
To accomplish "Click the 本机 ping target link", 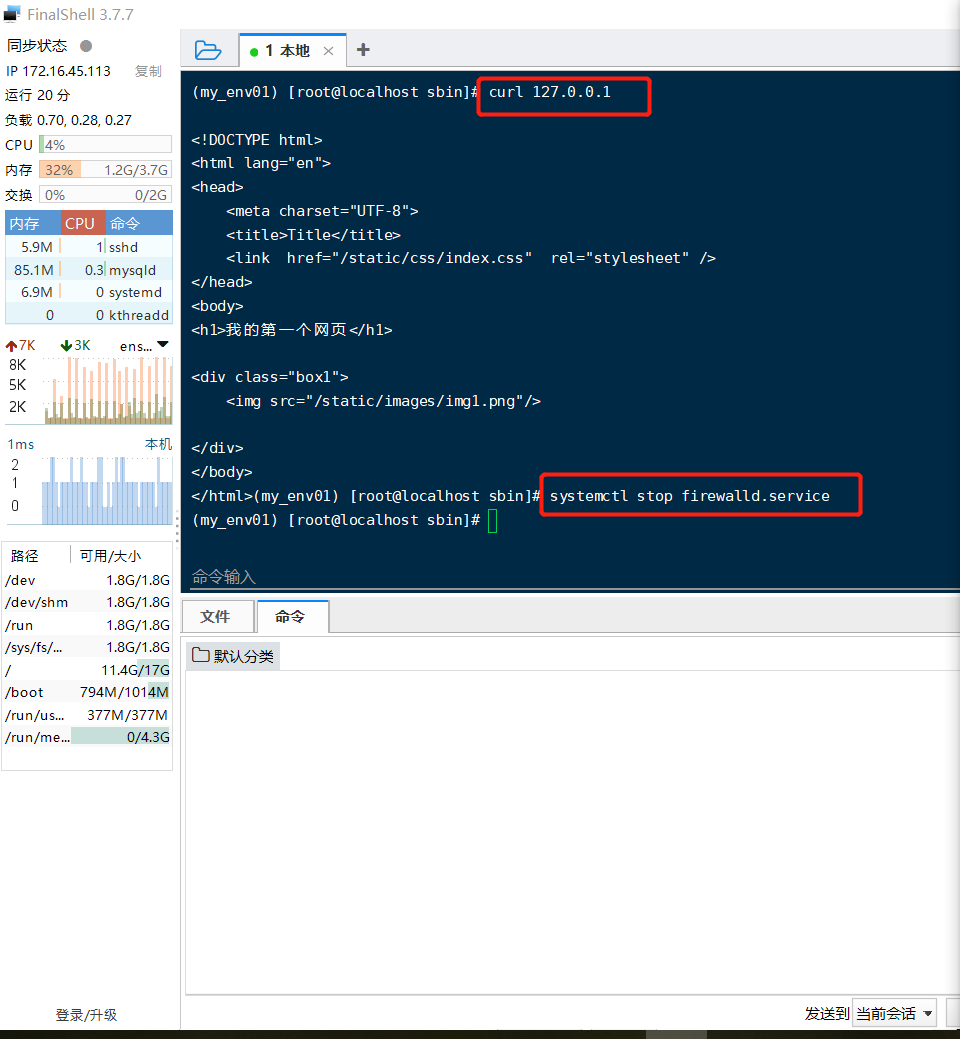I will click(158, 444).
